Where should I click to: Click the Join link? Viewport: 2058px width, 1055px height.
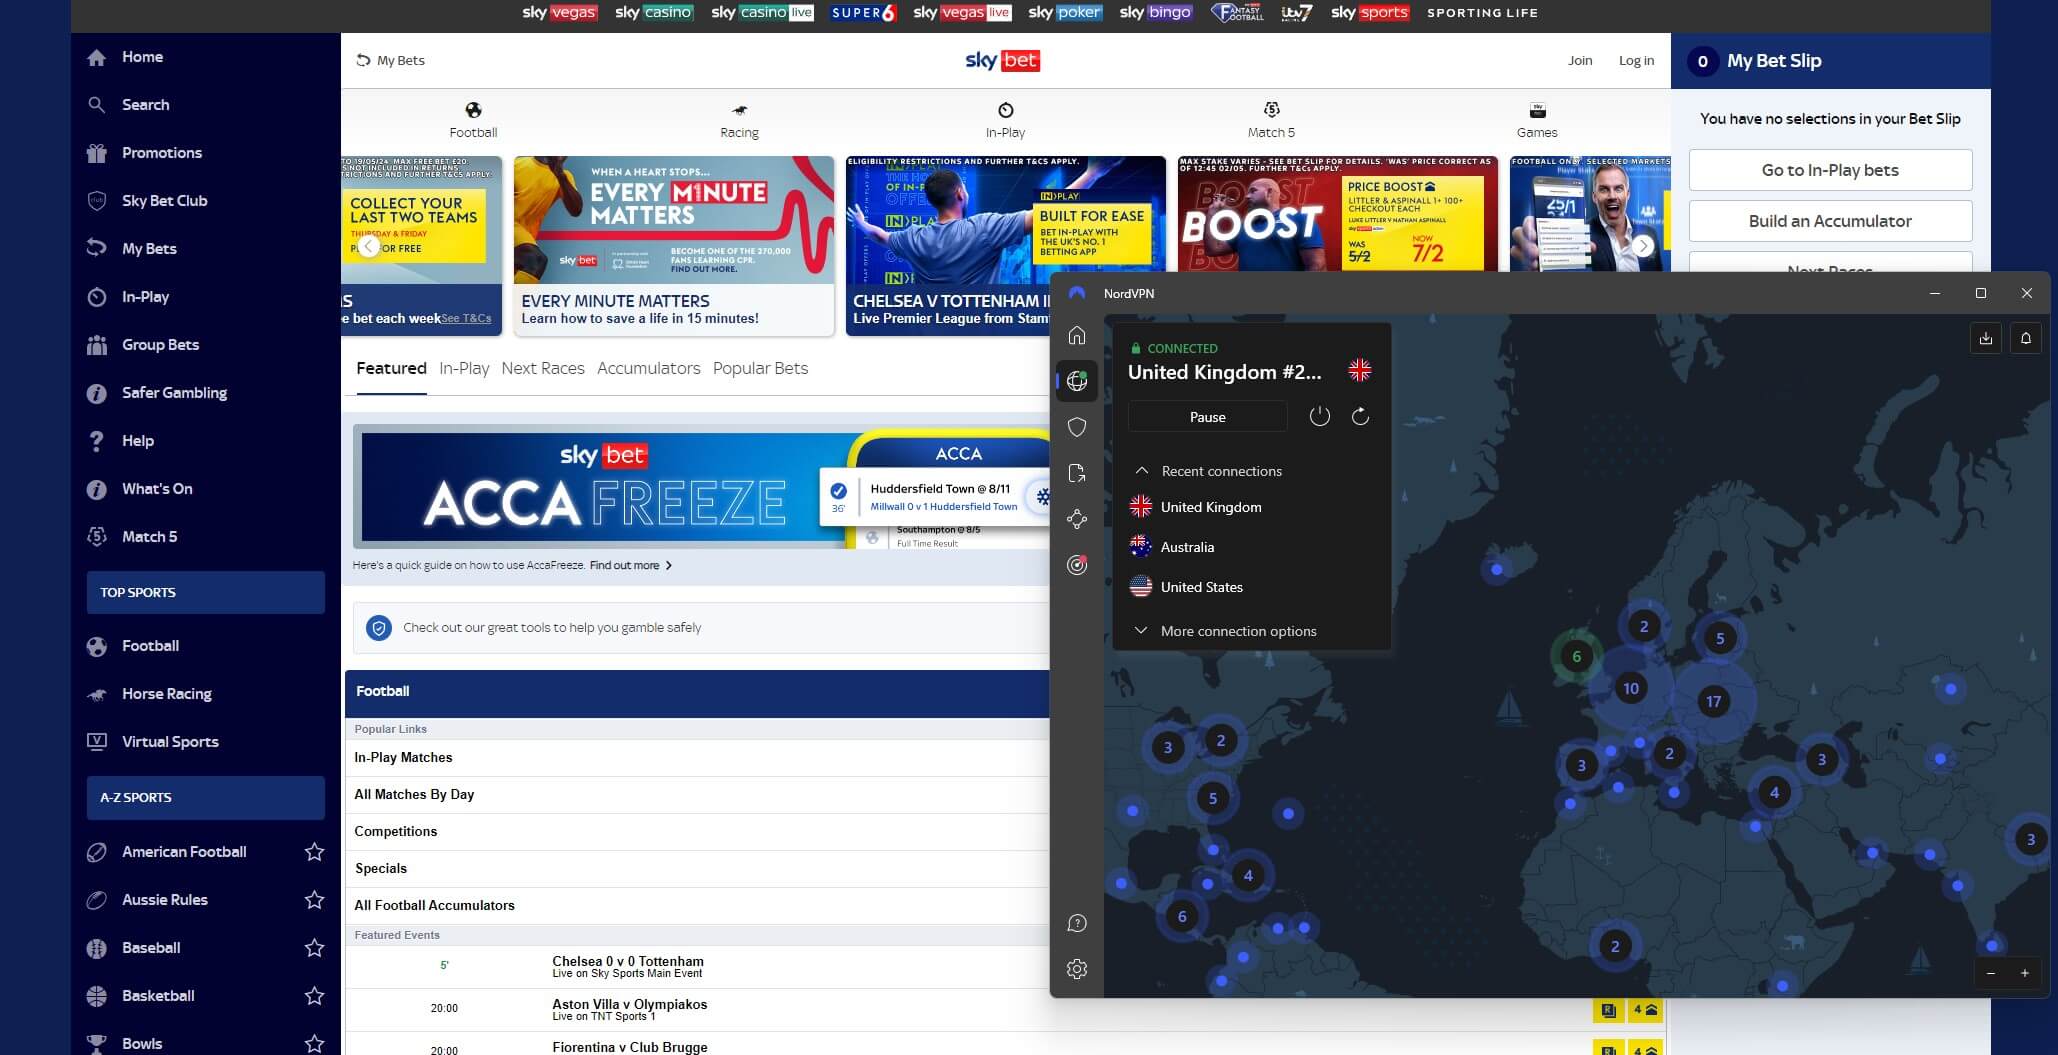point(1580,60)
